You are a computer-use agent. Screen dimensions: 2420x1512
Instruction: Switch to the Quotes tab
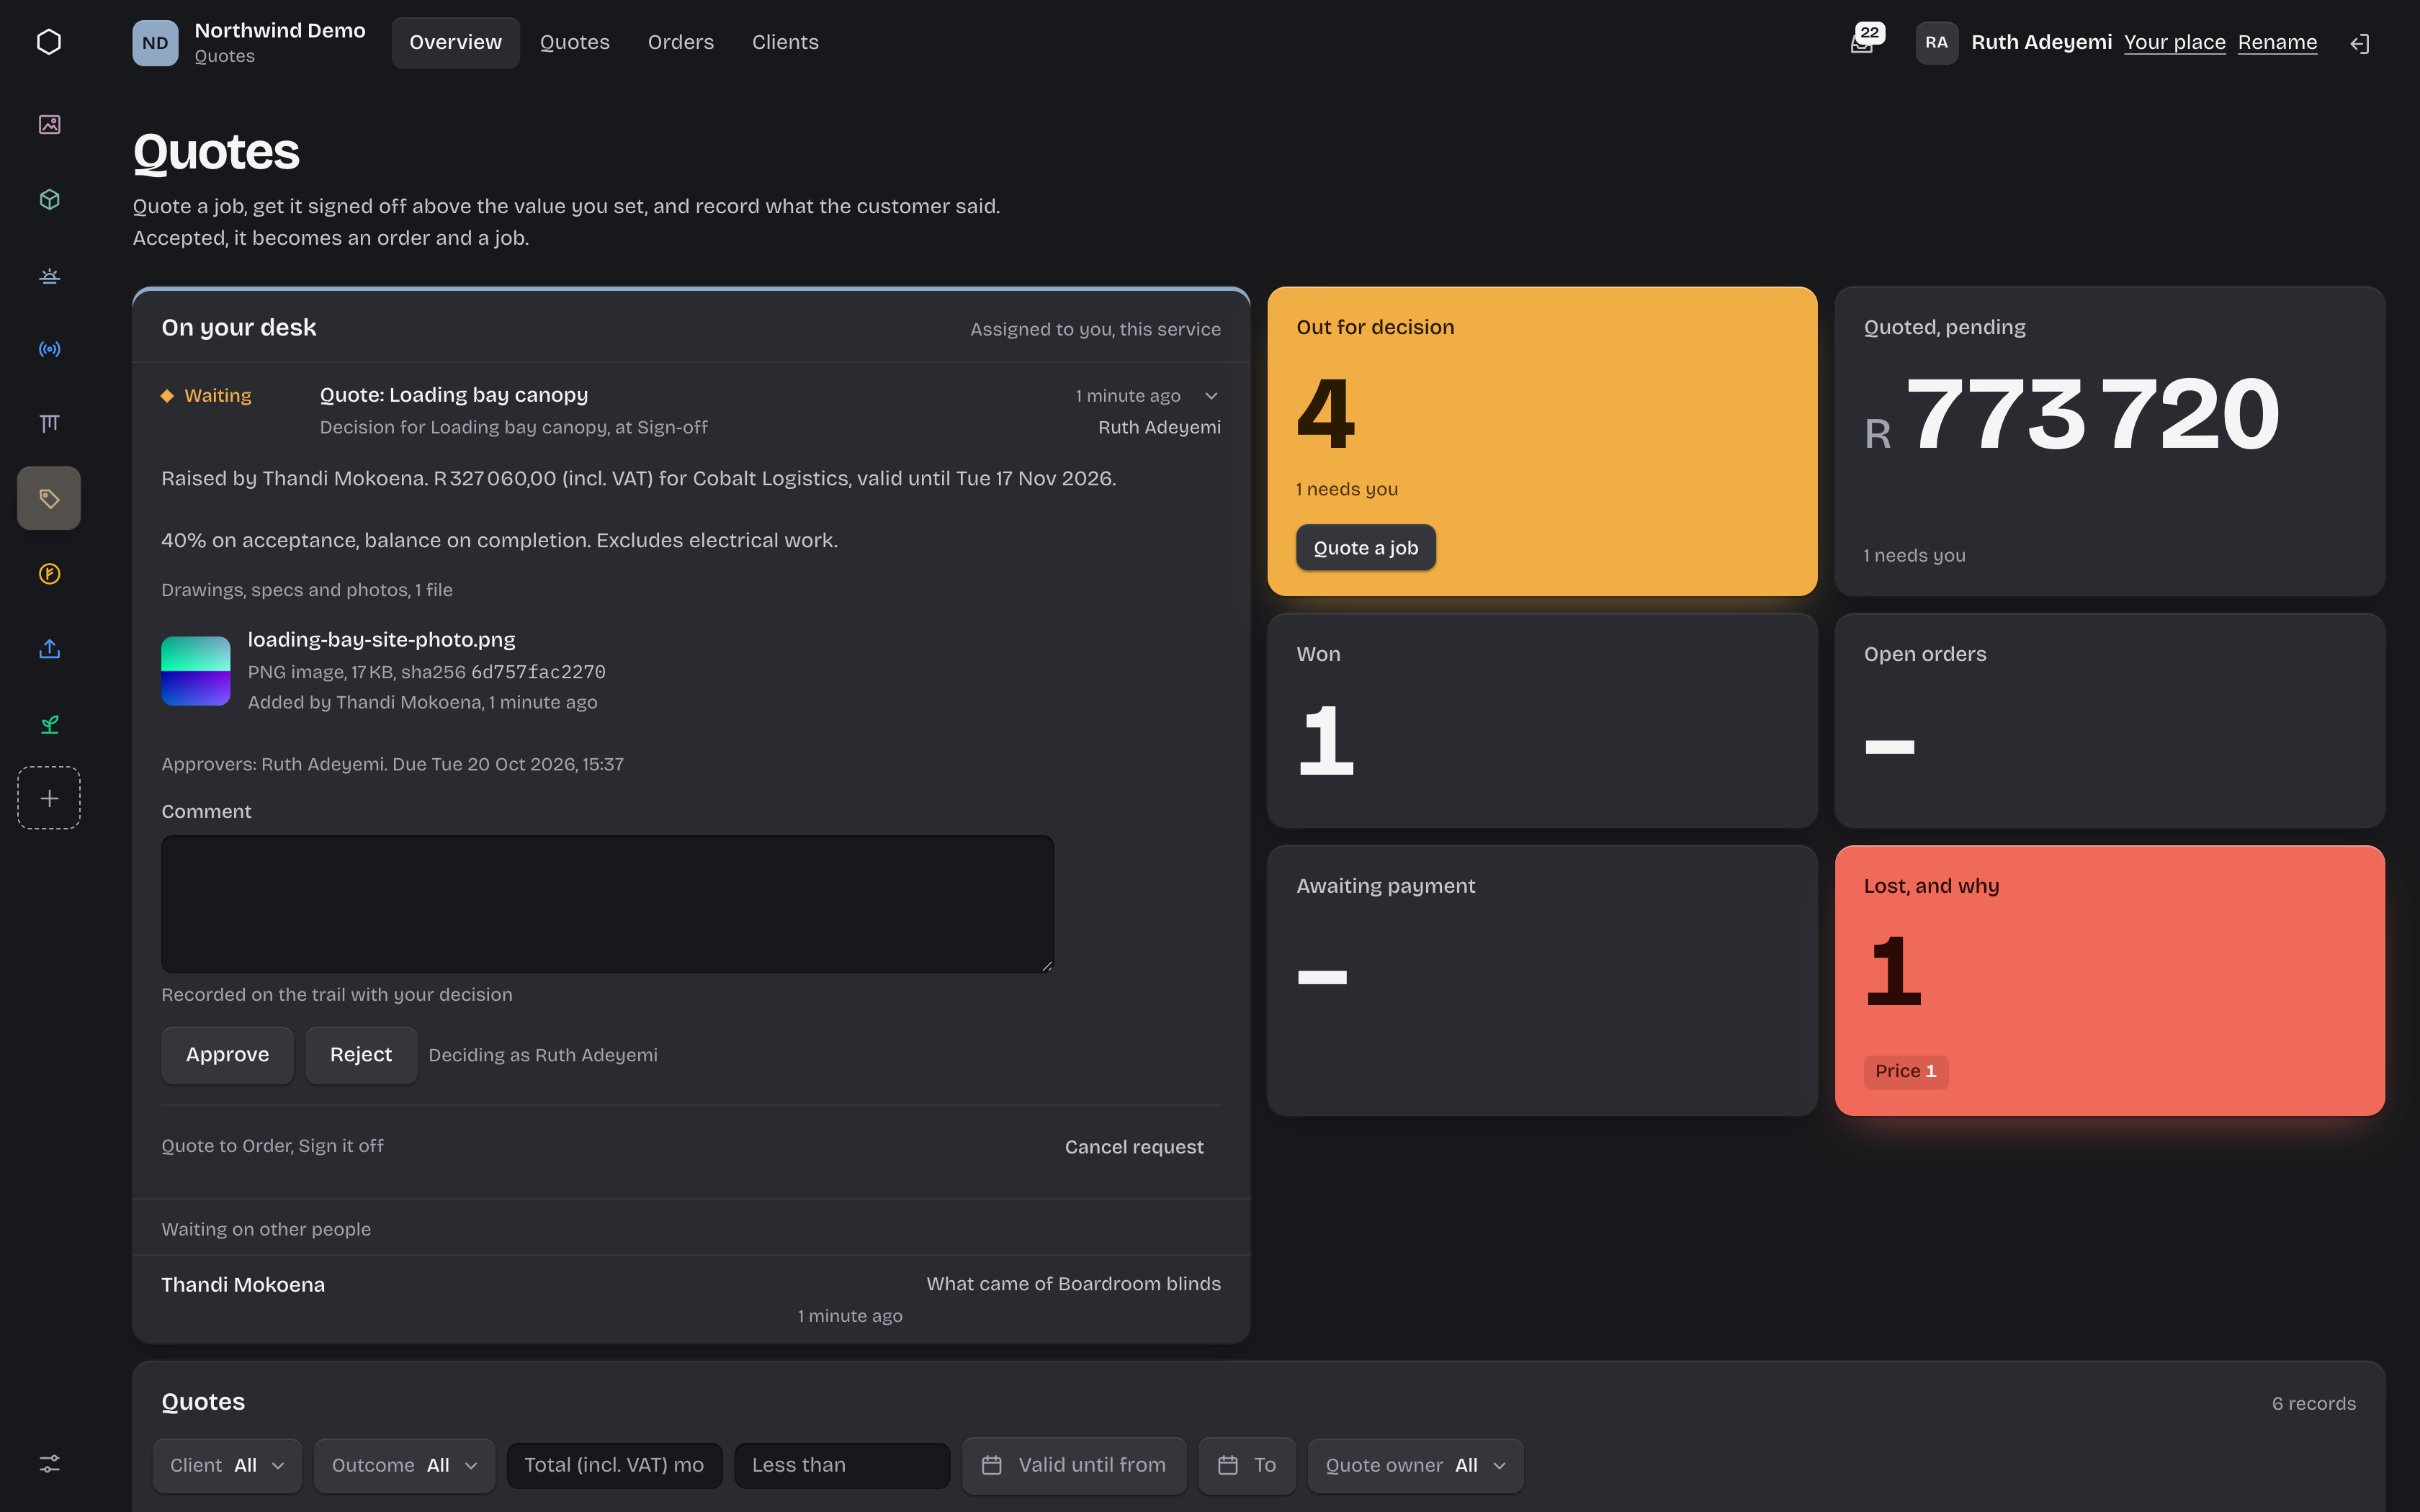click(x=574, y=42)
